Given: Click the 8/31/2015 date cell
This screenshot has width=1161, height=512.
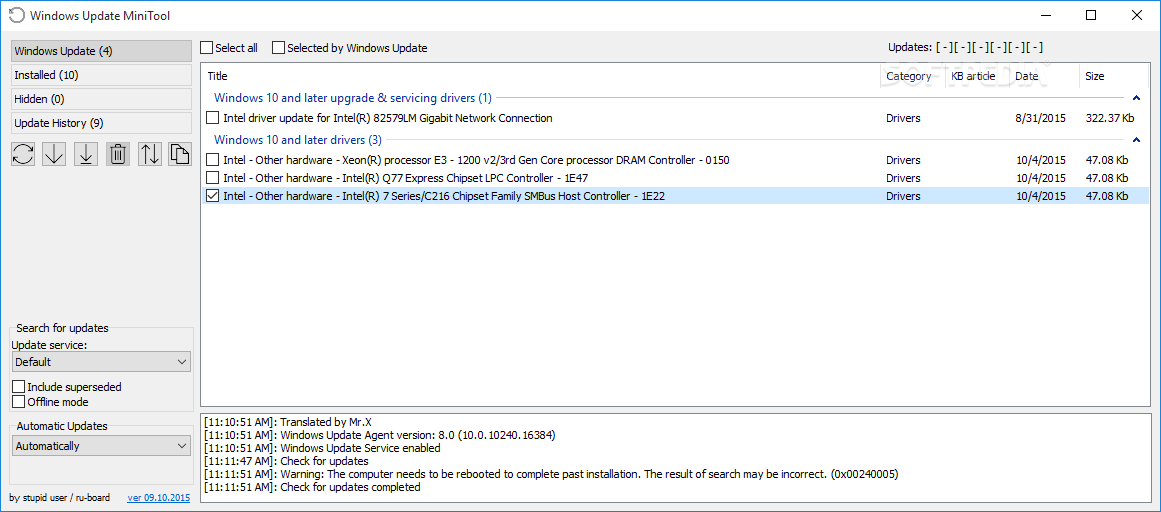Looking at the screenshot, I should point(1042,118).
